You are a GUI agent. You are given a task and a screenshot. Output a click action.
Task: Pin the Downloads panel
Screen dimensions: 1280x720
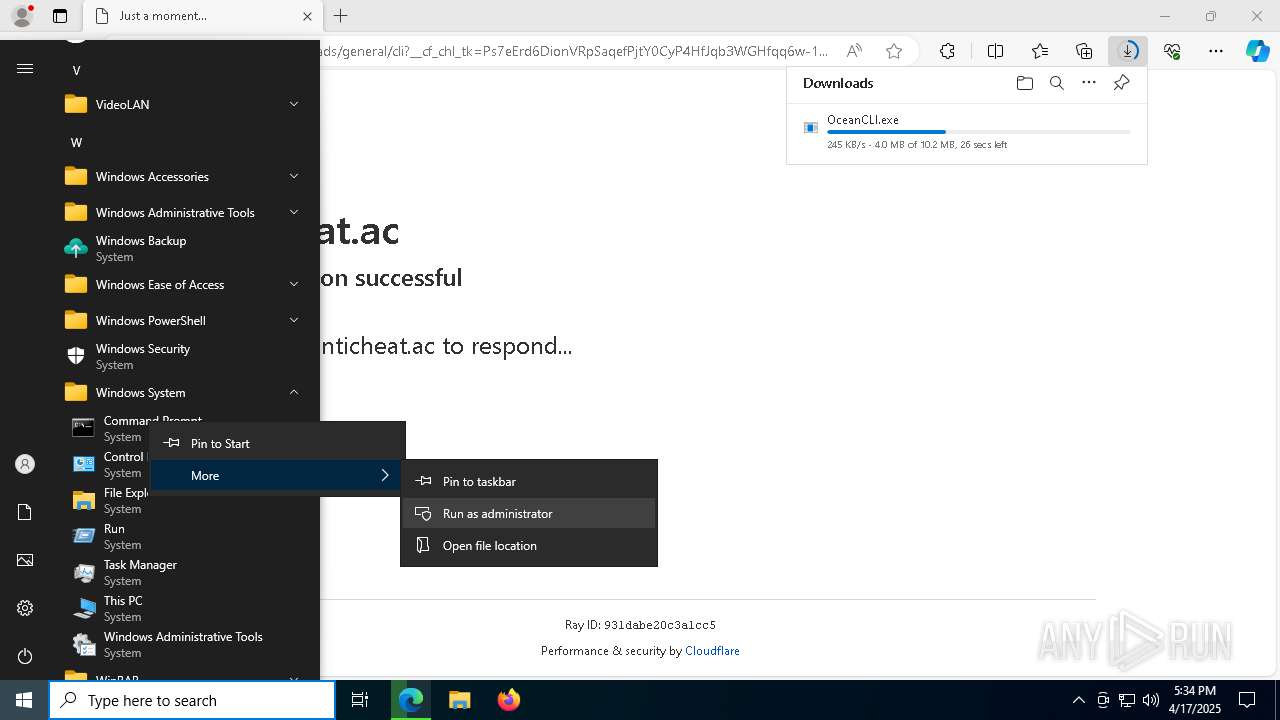point(1121,83)
